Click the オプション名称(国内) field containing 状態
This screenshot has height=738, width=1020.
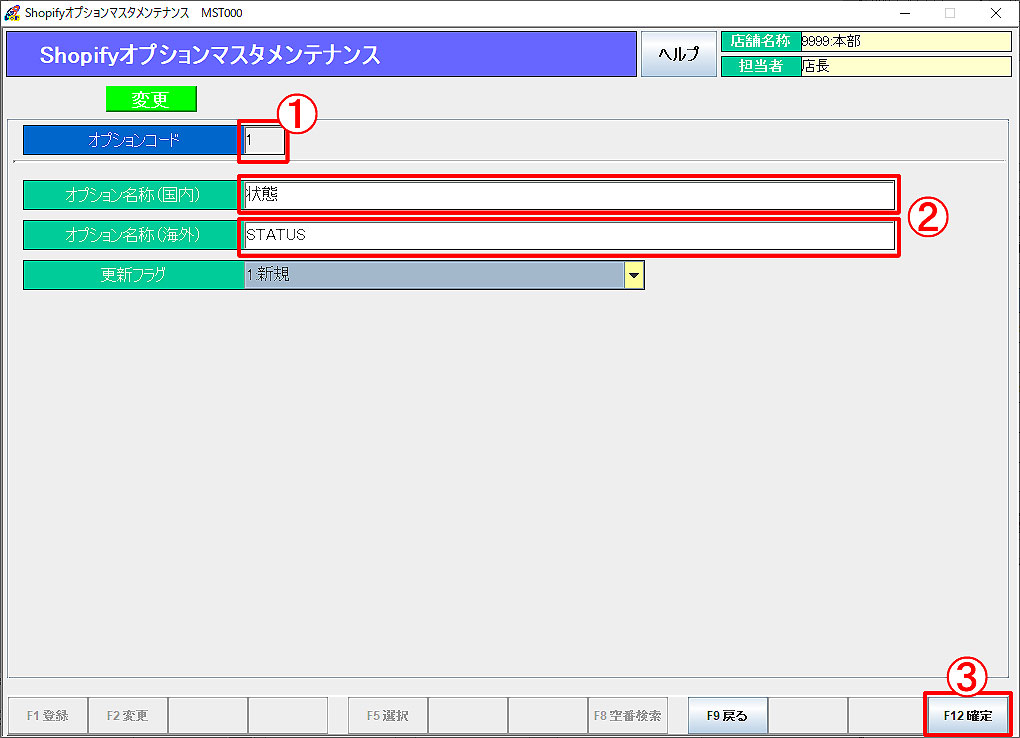click(x=569, y=195)
